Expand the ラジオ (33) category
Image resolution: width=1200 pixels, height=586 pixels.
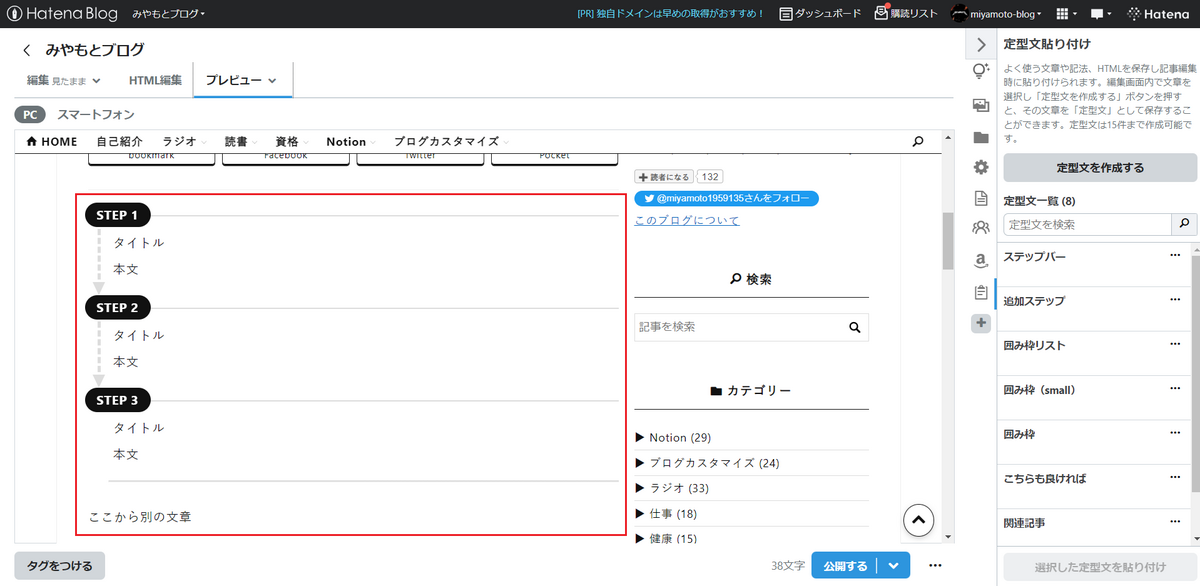click(672, 488)
